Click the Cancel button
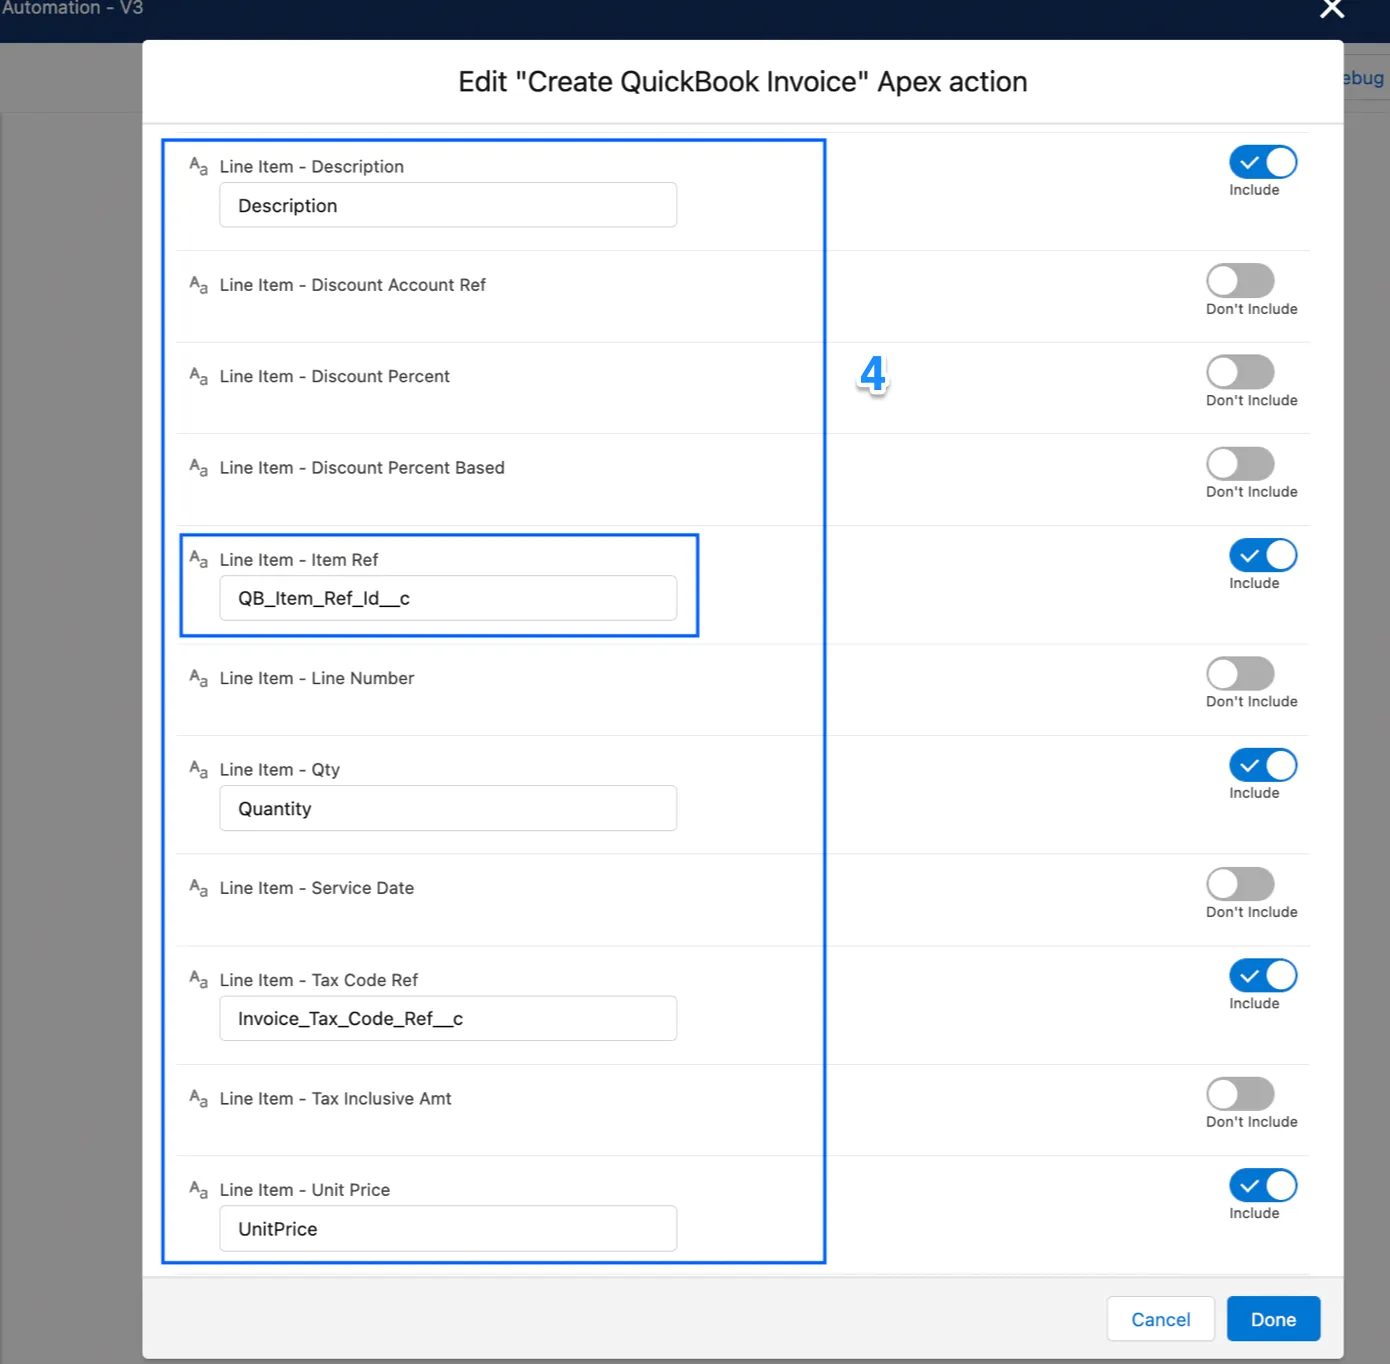Screen dimensions: 1390x1364 [x=1161, y=1319]
